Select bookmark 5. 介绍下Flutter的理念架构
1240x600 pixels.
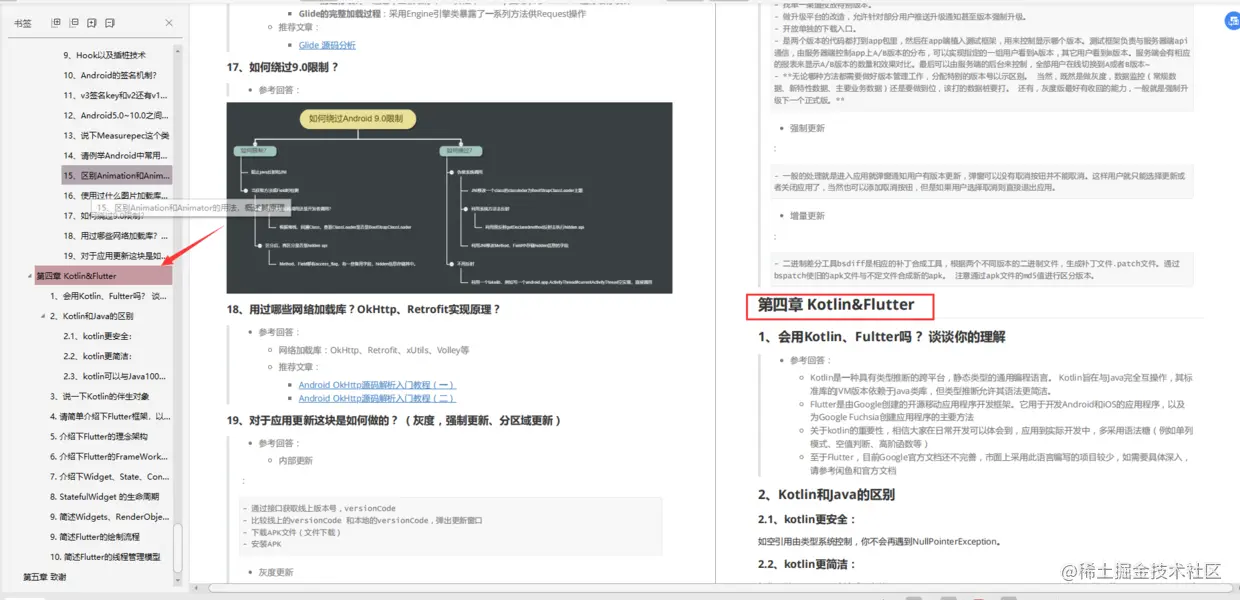tap(98, 436)
